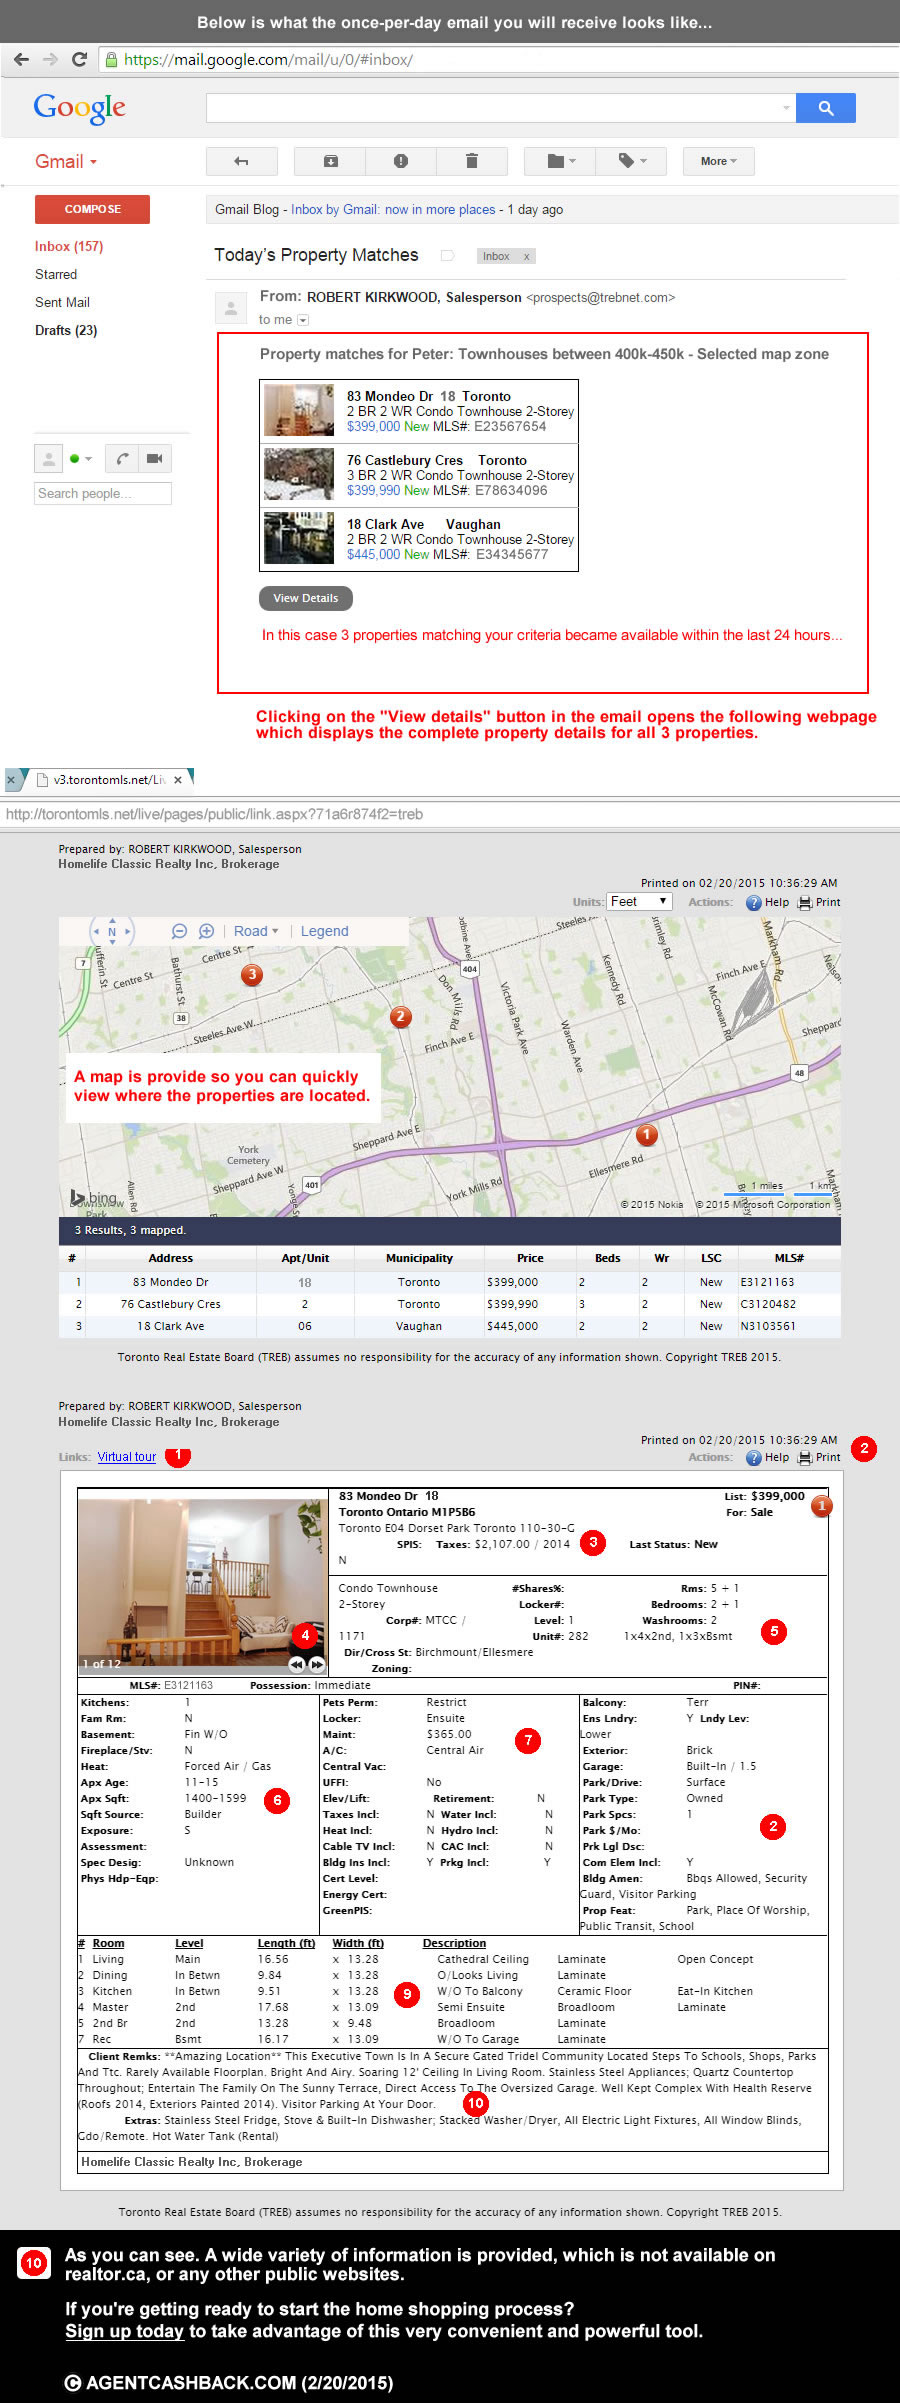Click the Print icon above the map
Viewport: 900px width, 2403px height.
(805, 902)
